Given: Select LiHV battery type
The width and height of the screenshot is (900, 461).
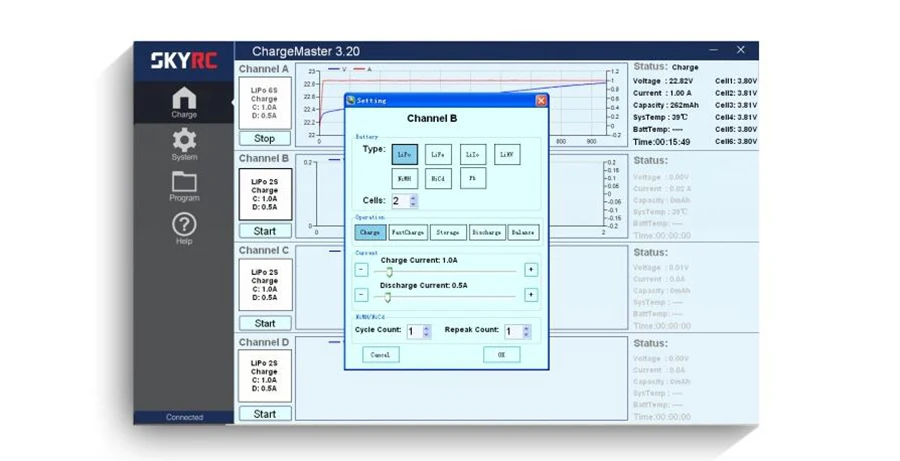Looking at the screenshot, I should coord(507,154).
